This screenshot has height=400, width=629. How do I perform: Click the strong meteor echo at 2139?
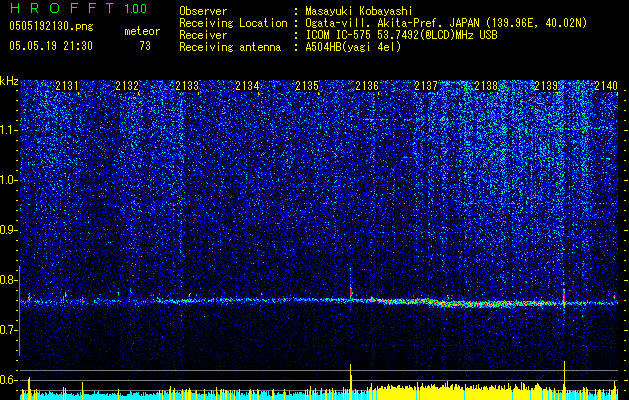tap(564, 298)
